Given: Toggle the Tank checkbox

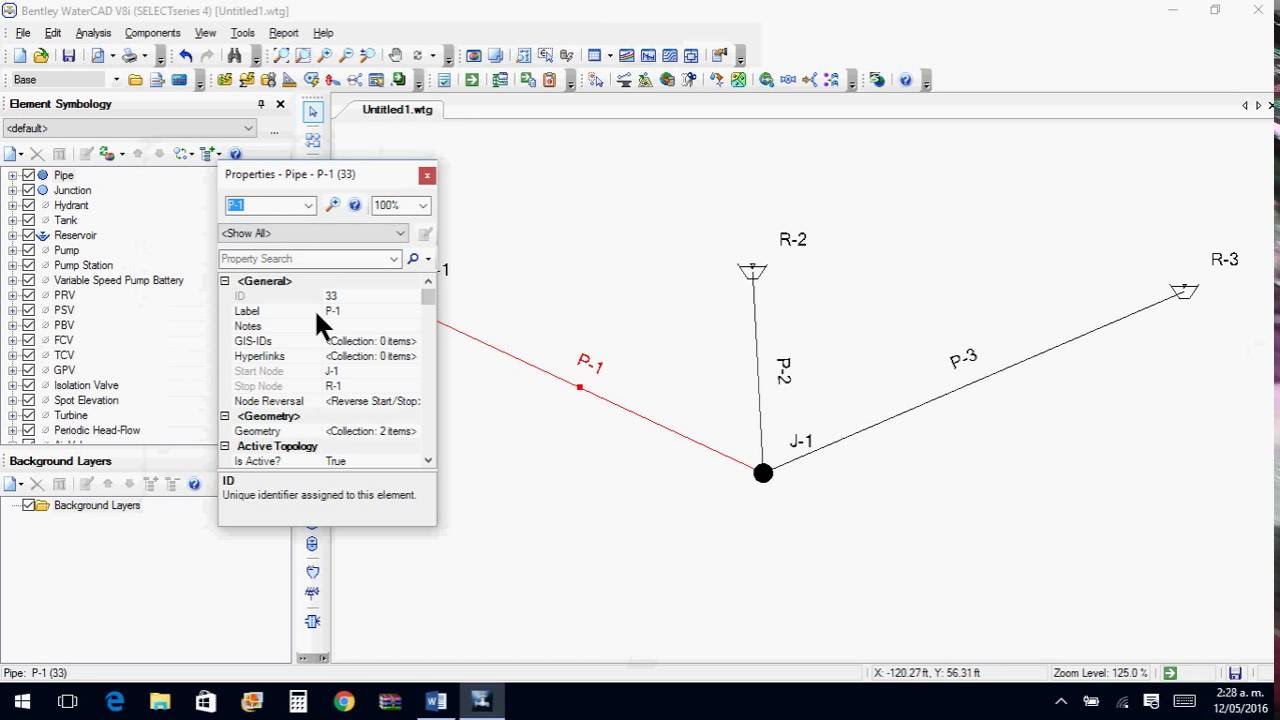Looking at the screenshot, I should (x=28, y=220).
